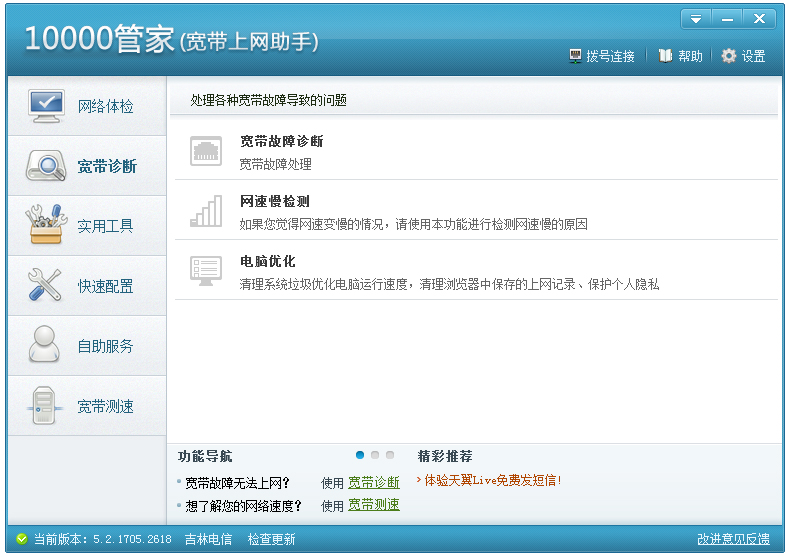Click the 宽带测速 server icon

(46, 406)
